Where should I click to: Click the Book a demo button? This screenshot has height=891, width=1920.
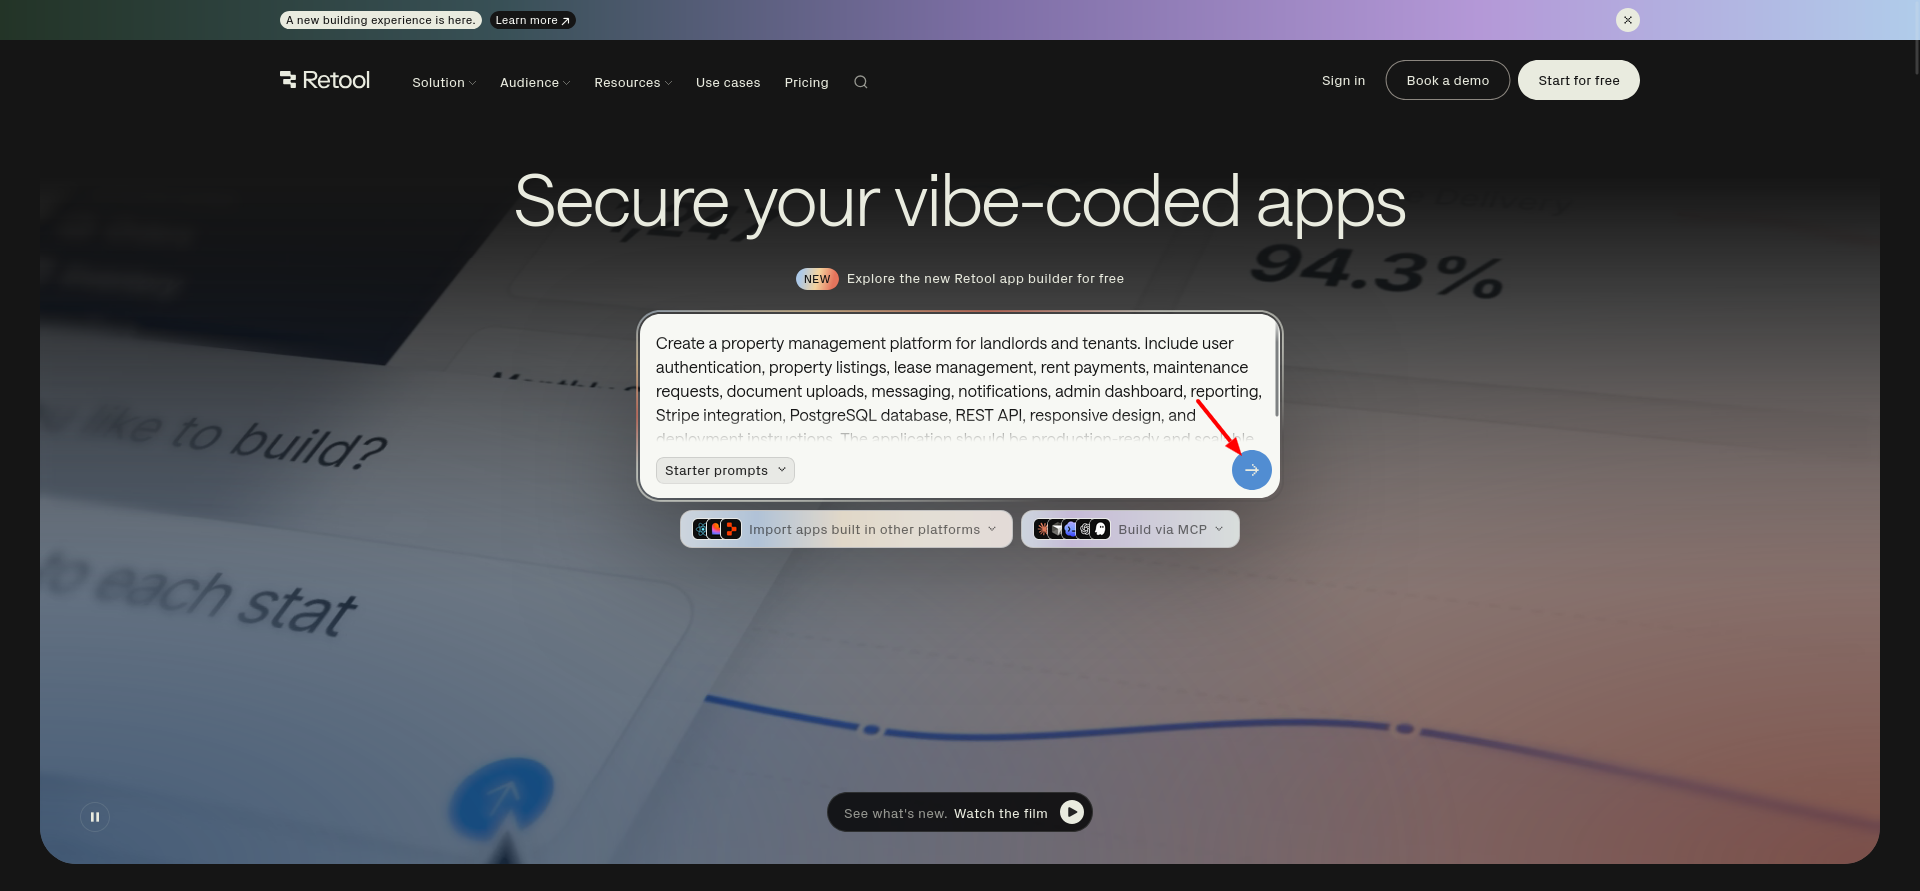click(x=1447, y=80)
